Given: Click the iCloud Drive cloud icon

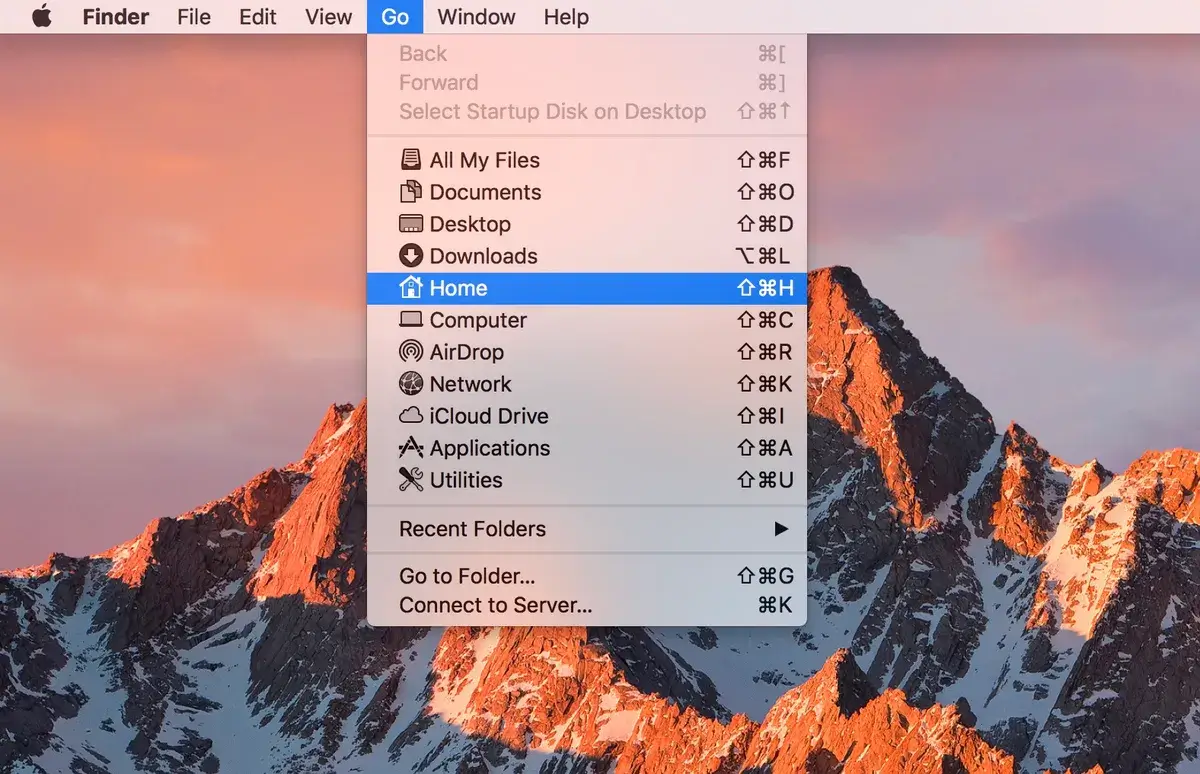Looking at the screenshot, I should [x=411, y=416].
